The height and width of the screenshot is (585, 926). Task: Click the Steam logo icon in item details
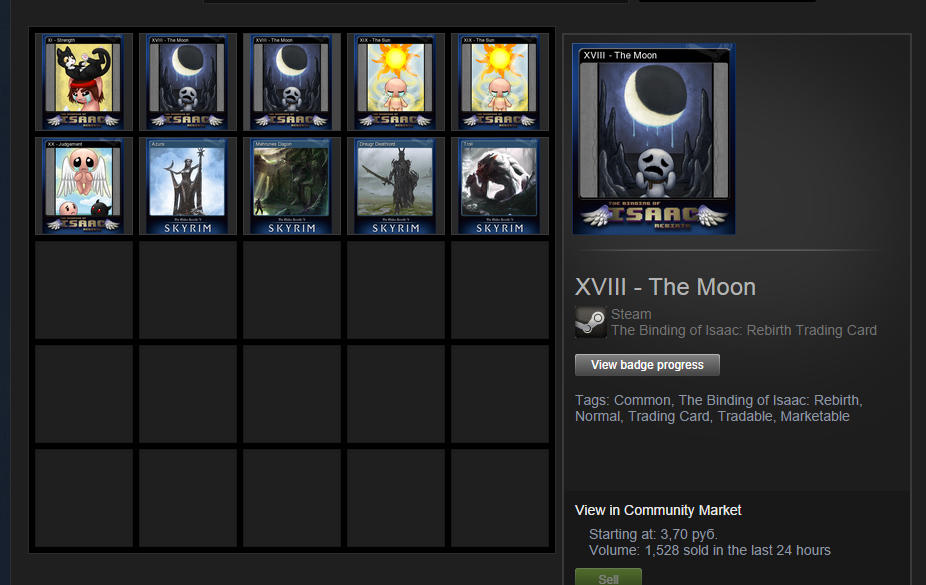(591, 322)
